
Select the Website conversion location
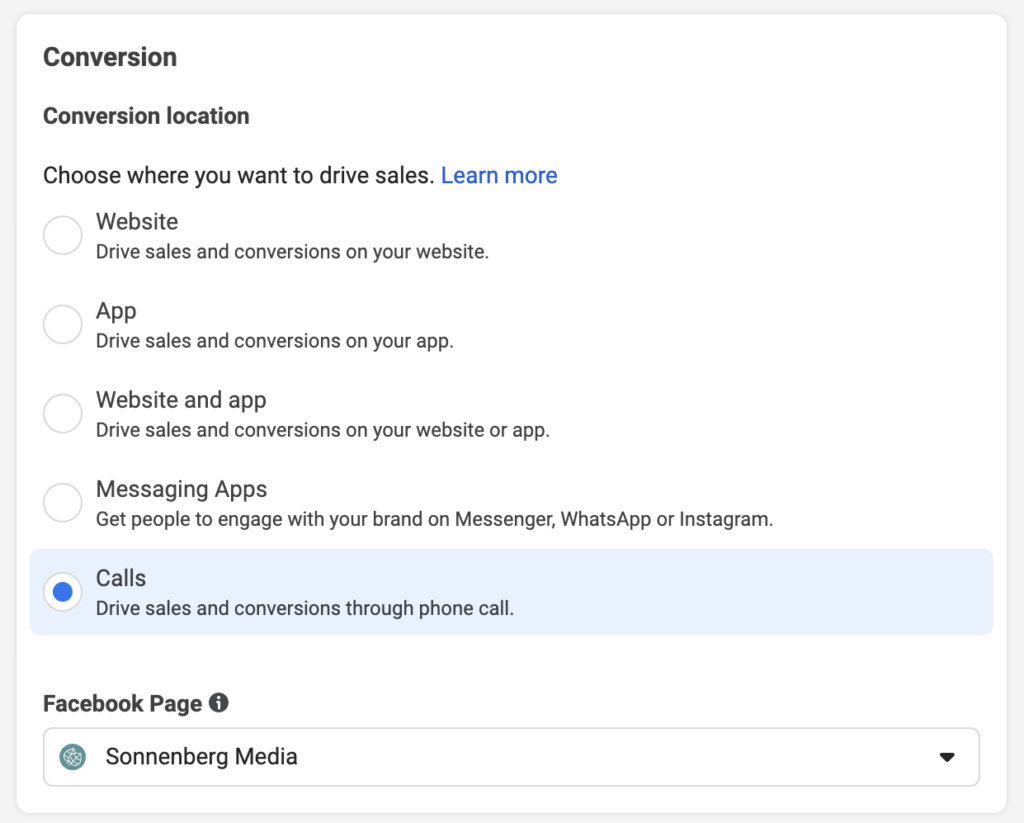(x=62, y=235)
